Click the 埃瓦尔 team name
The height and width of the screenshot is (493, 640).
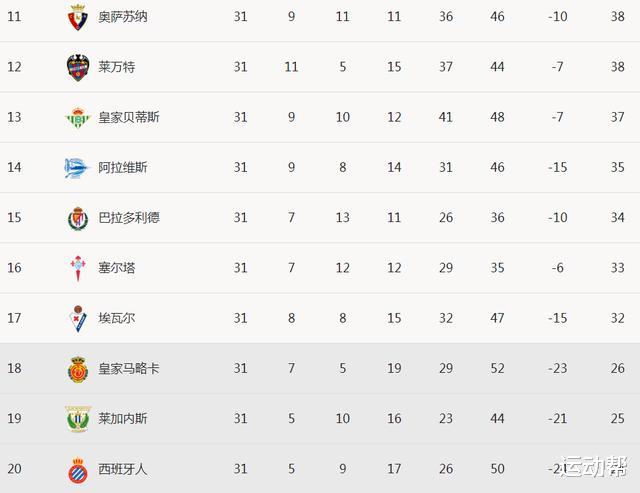(x=117, y=318)
